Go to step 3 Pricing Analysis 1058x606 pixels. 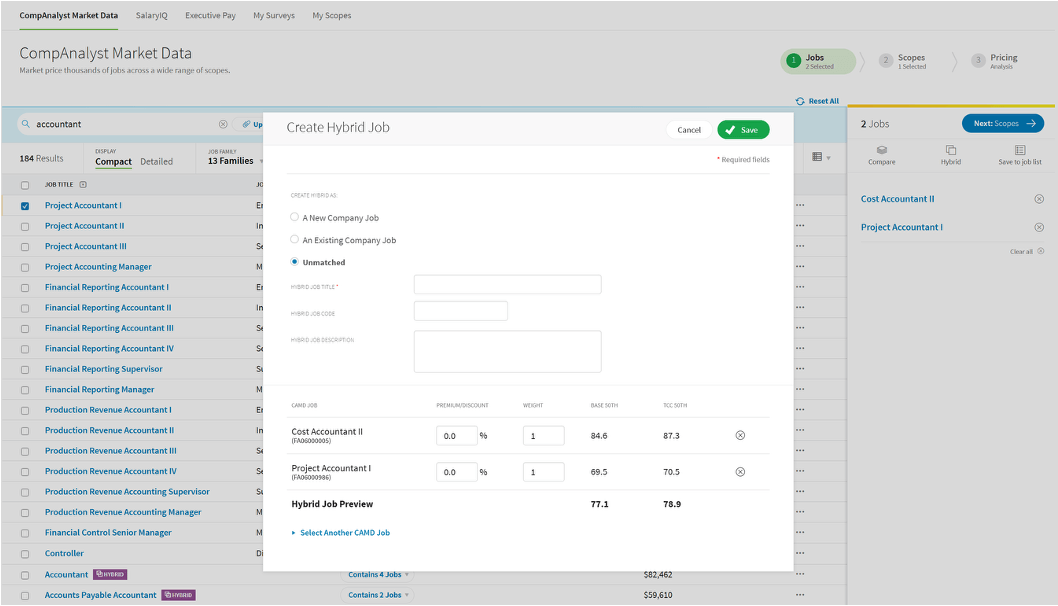pyautogui.click(x=995, y=61)
